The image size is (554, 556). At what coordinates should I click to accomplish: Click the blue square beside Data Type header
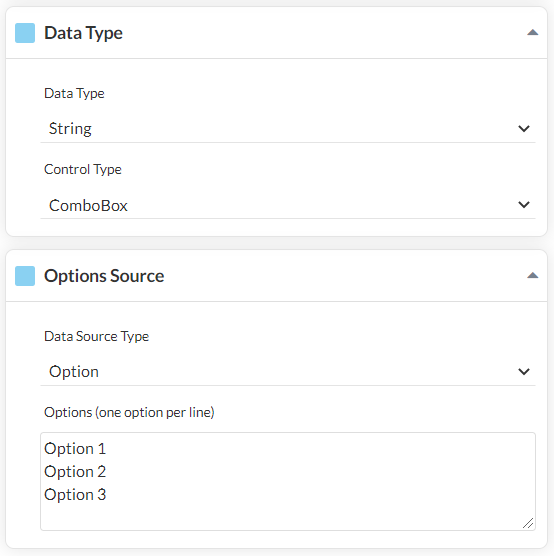tap(25, 33)
